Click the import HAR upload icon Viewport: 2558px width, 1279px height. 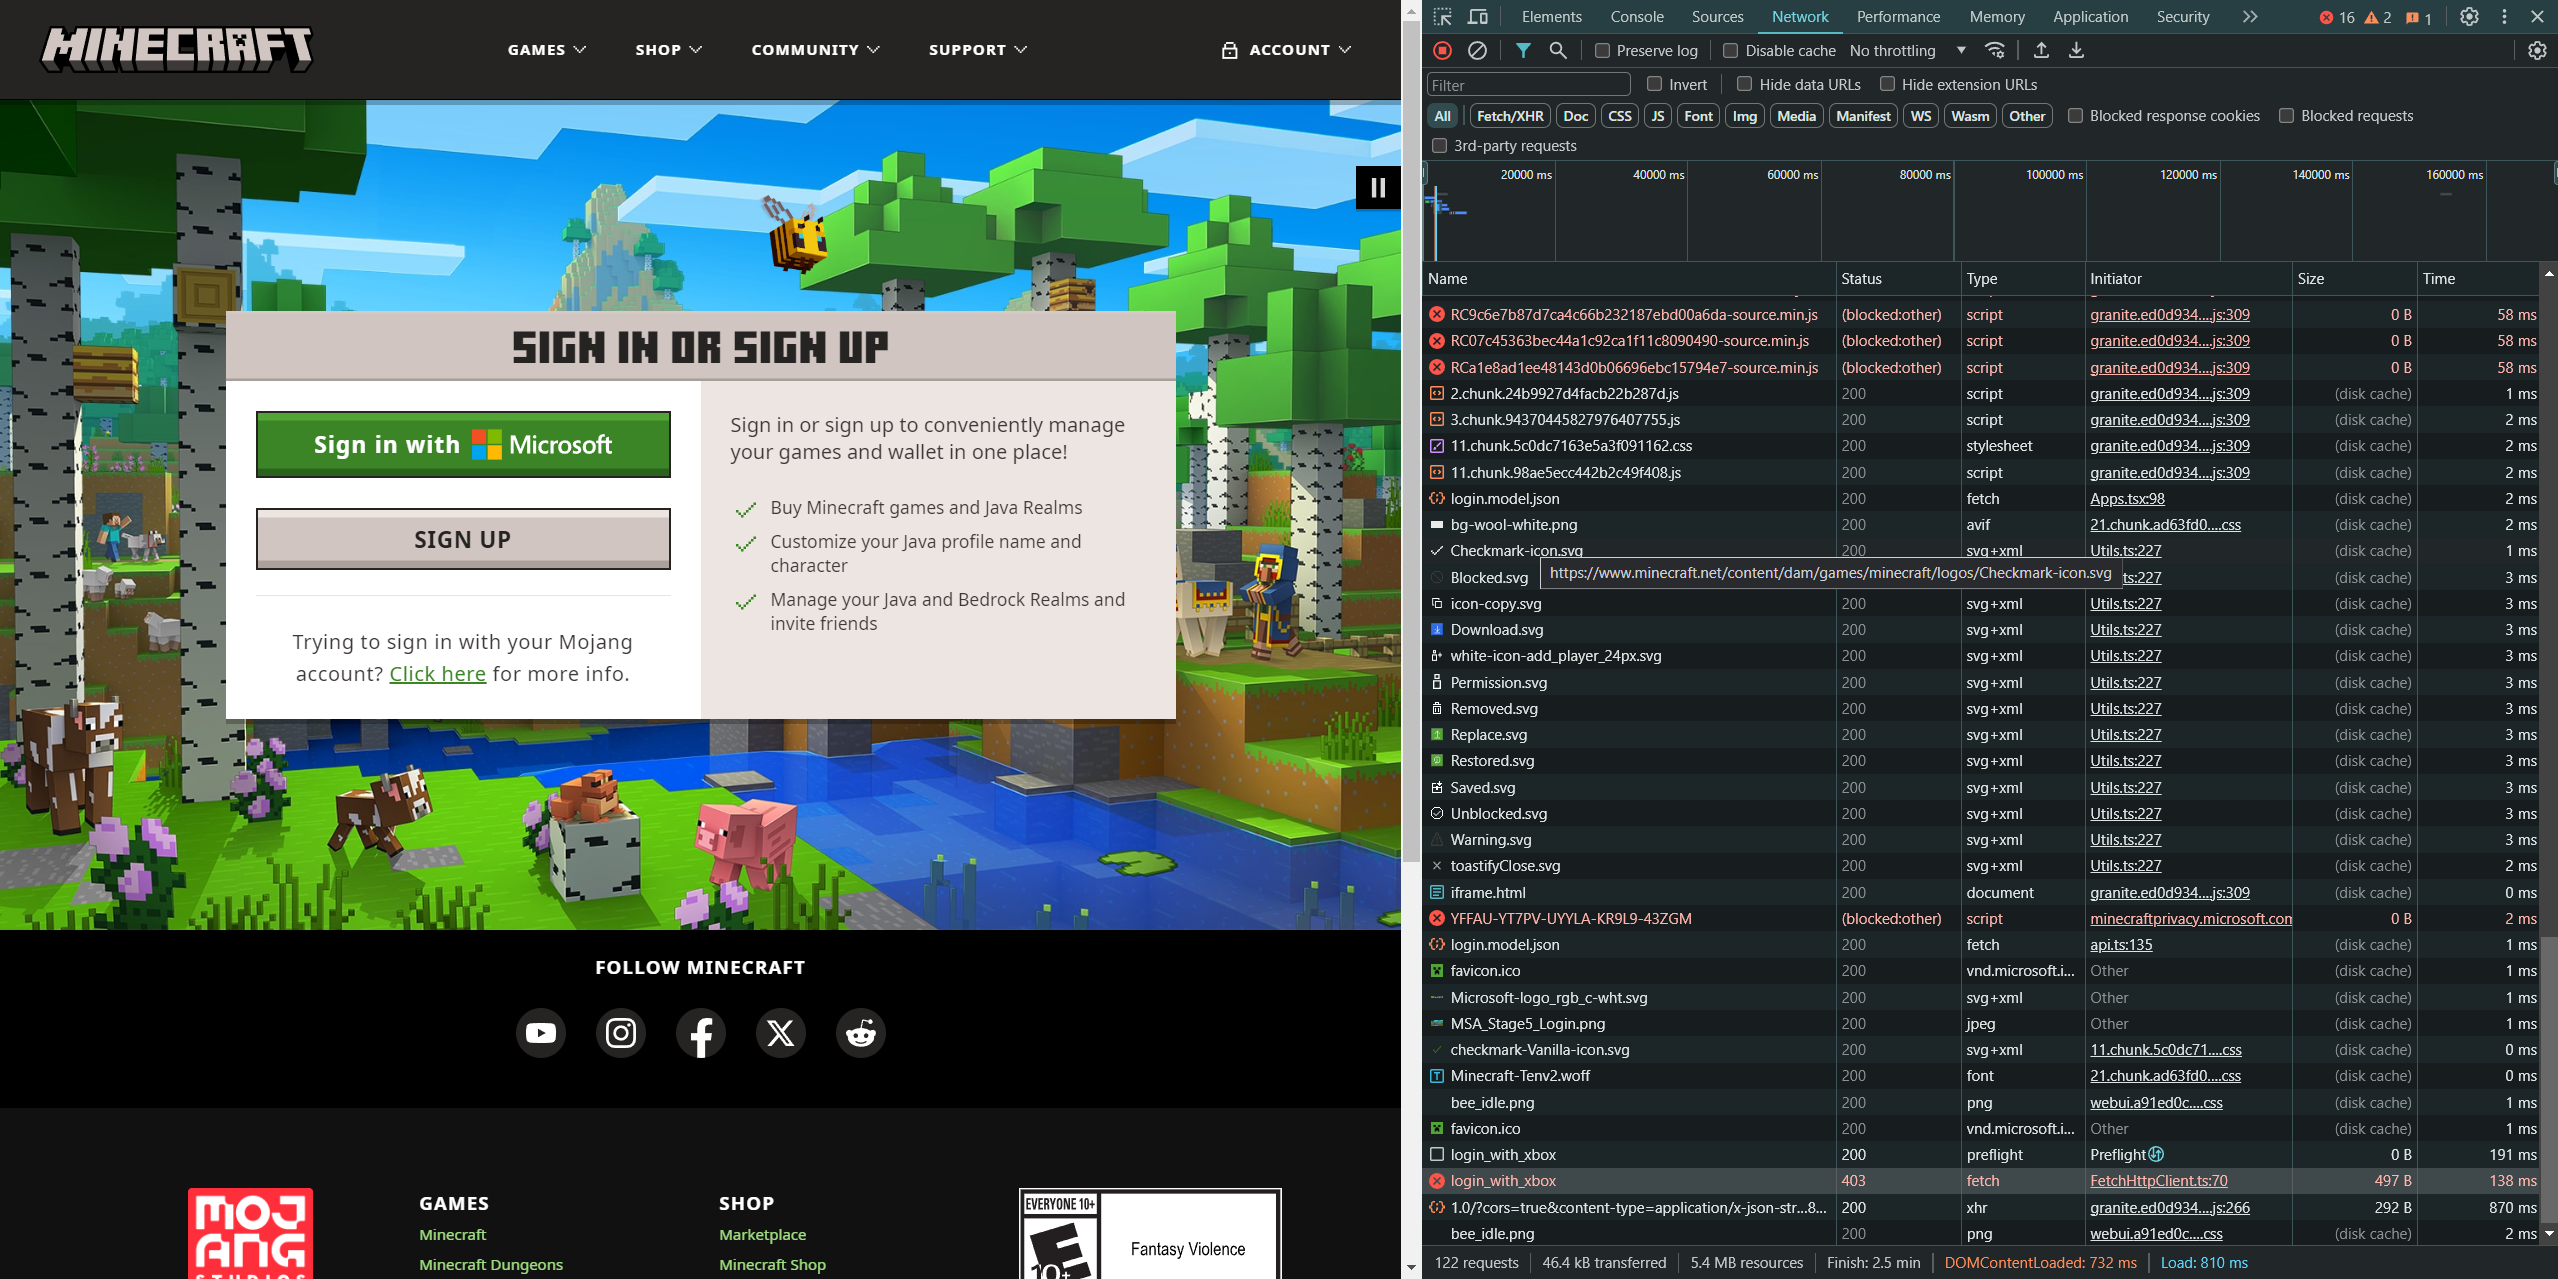coord(2041,50)
